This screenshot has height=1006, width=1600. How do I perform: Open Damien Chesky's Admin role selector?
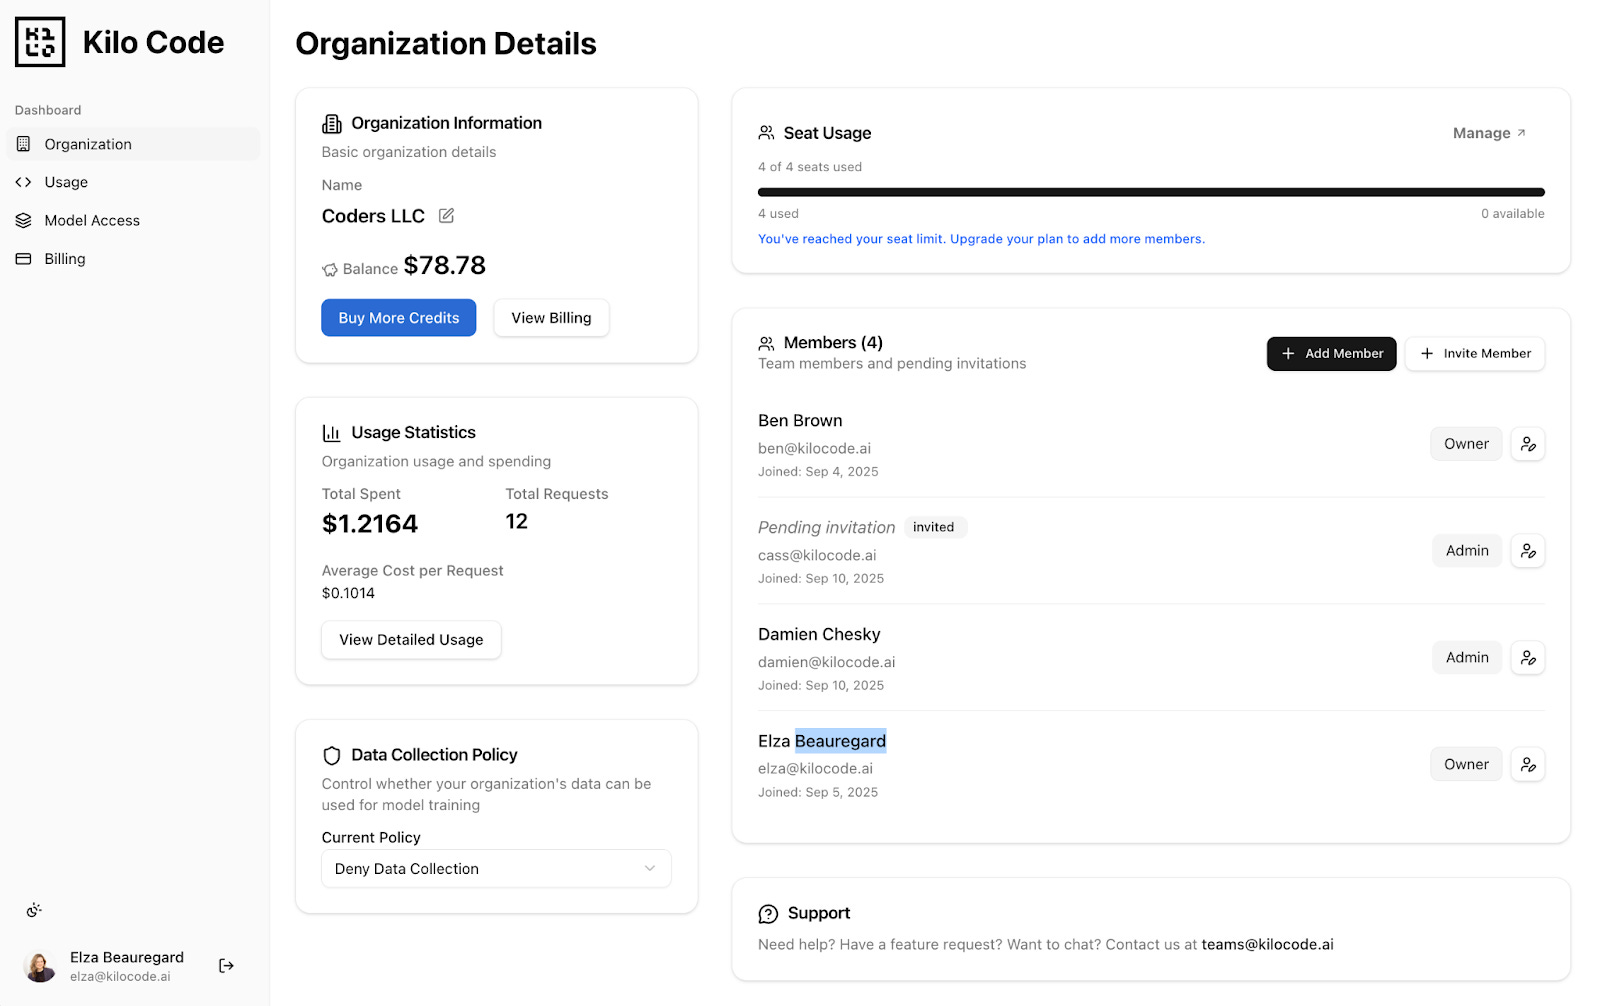[1467, 658]
